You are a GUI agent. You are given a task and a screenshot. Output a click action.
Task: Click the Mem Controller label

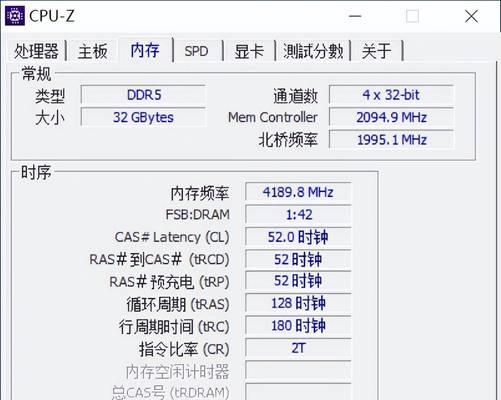point(273,117)
